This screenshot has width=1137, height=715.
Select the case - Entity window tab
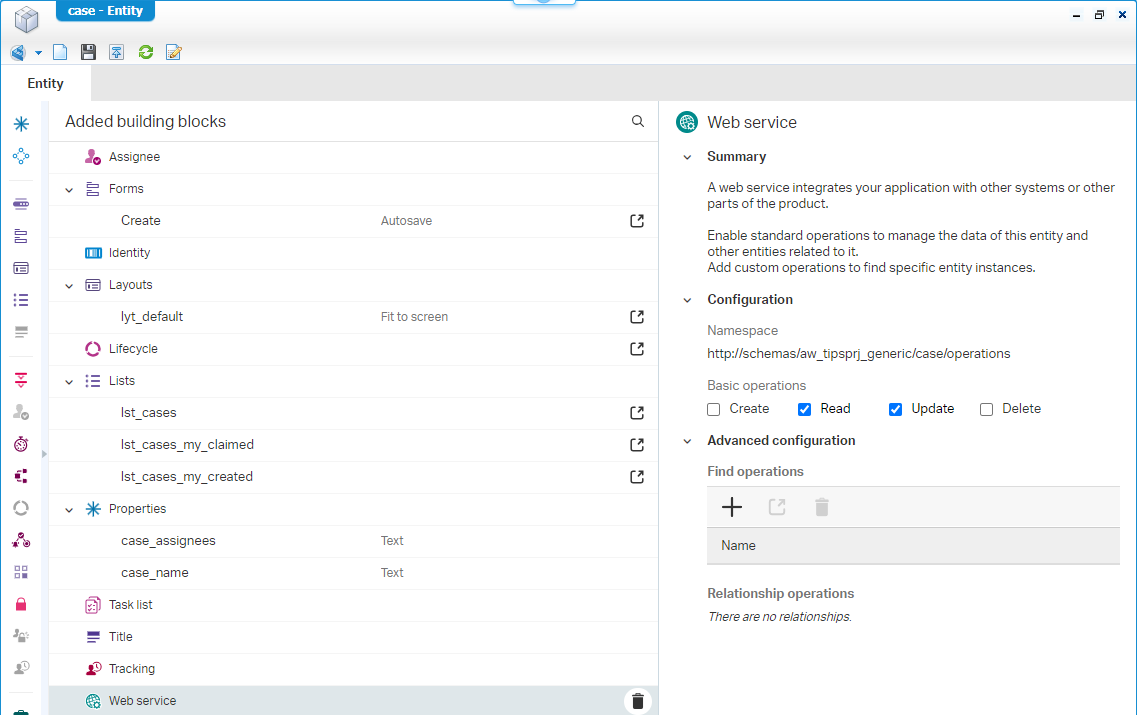pyautogui.click(x=105, y=11)
